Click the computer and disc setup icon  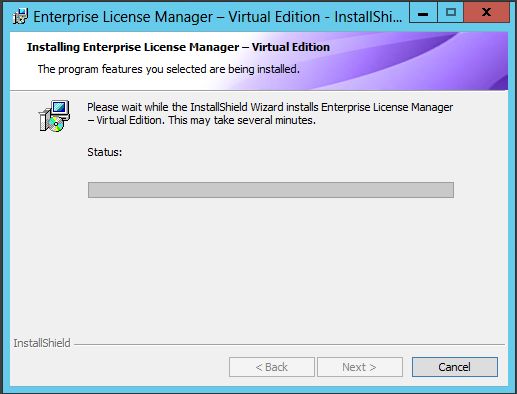54,116
